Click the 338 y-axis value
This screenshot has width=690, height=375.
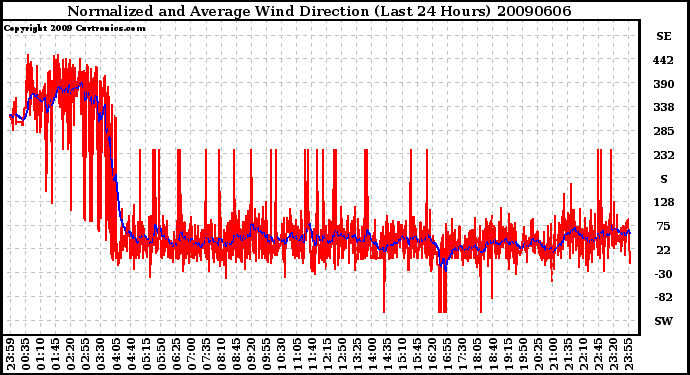coord(663,107)
